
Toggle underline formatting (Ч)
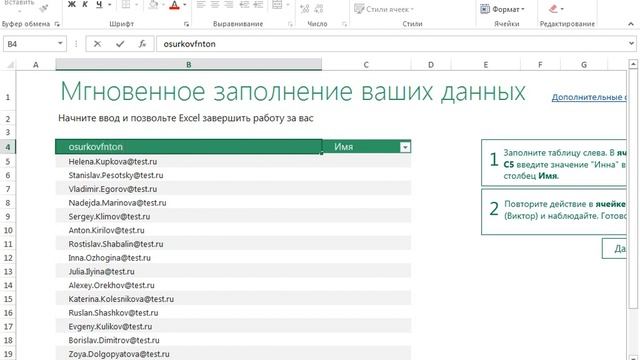point(99,4)
